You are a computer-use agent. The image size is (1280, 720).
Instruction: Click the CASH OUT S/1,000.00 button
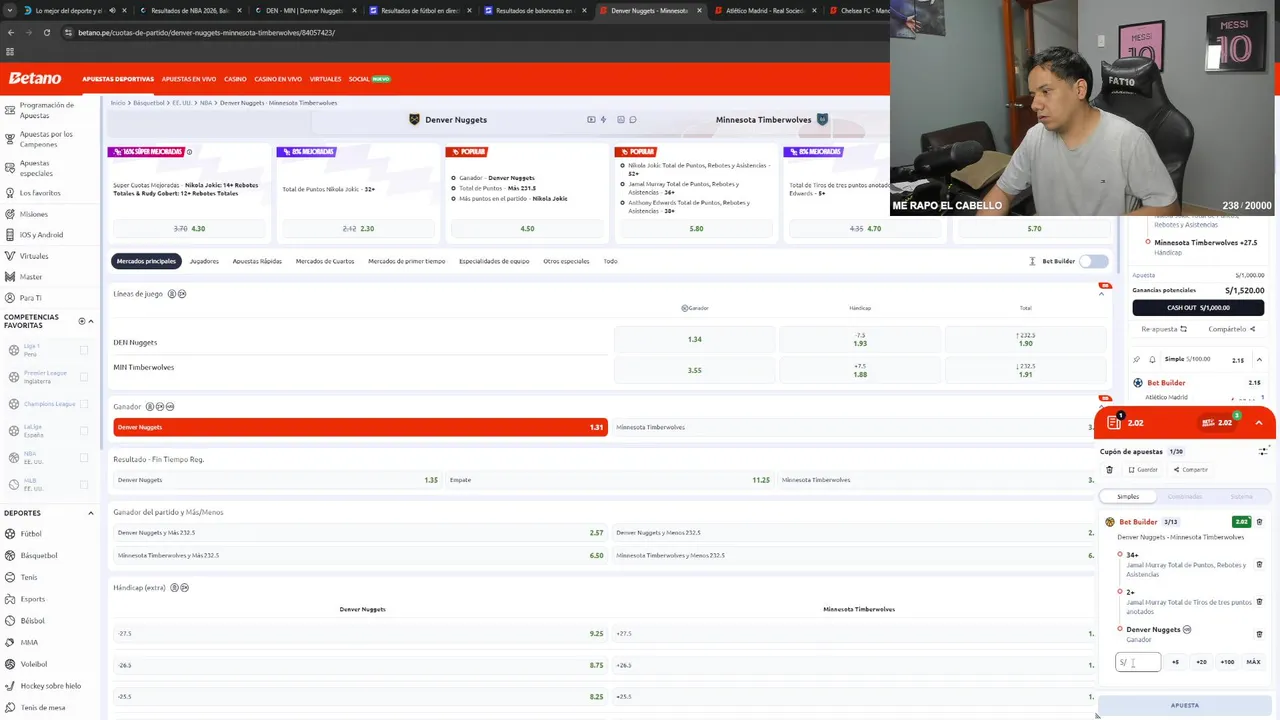click(x=1198, y=308)
